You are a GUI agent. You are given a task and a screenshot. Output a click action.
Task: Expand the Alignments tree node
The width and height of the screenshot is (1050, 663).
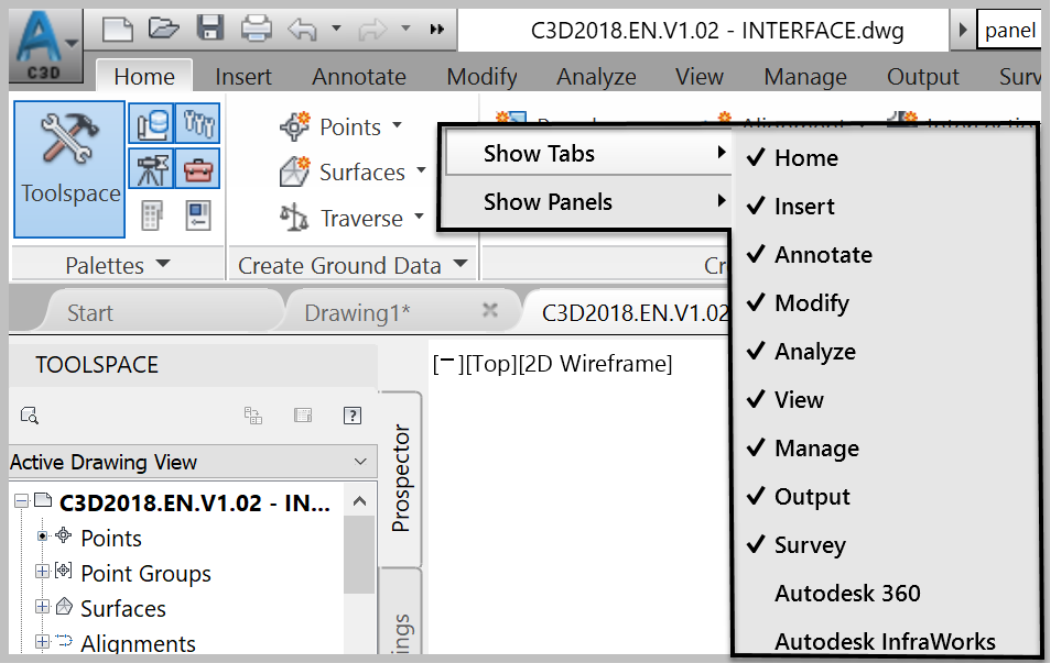pos(42,642)
